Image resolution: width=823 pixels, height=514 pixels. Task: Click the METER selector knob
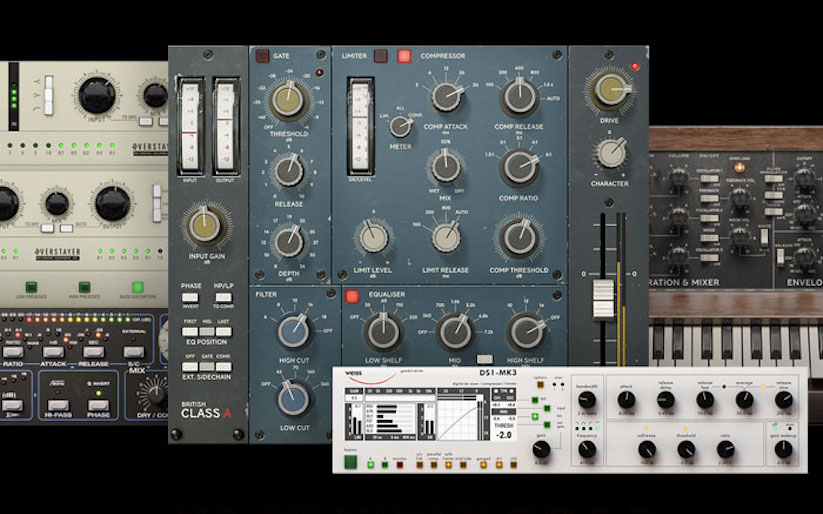click(400, 126)
